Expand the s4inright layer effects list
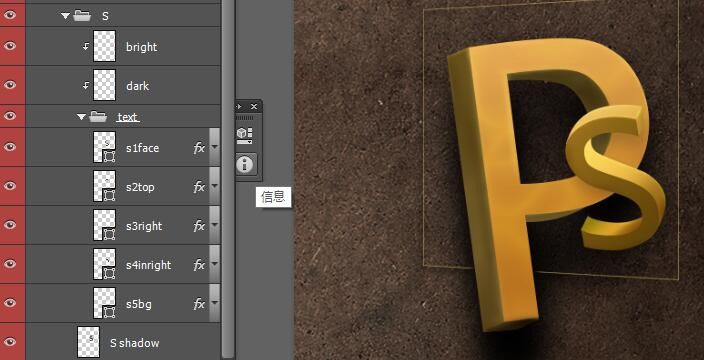The width and height of the screenshot is (704, 360). click(215, 264)
